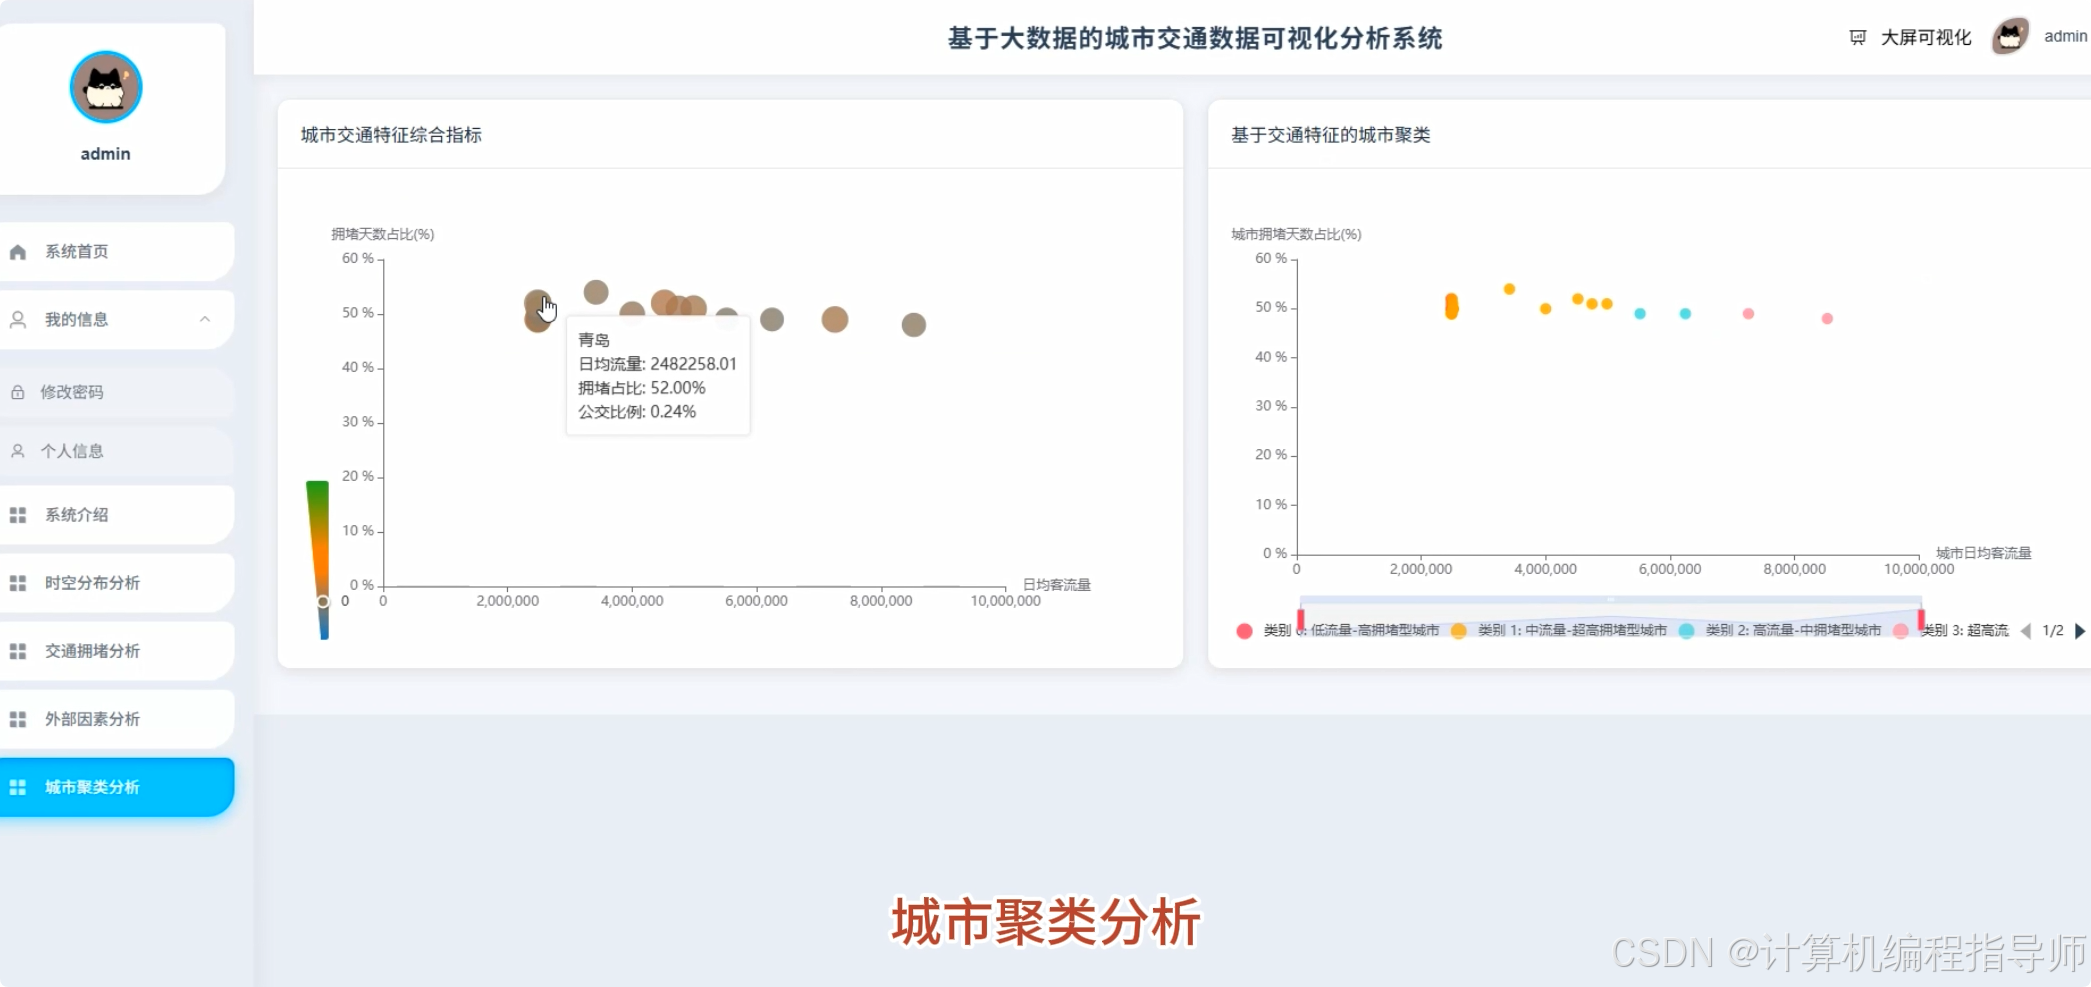
Task: Click the legend previous-page arrow
Action: 2026,631
